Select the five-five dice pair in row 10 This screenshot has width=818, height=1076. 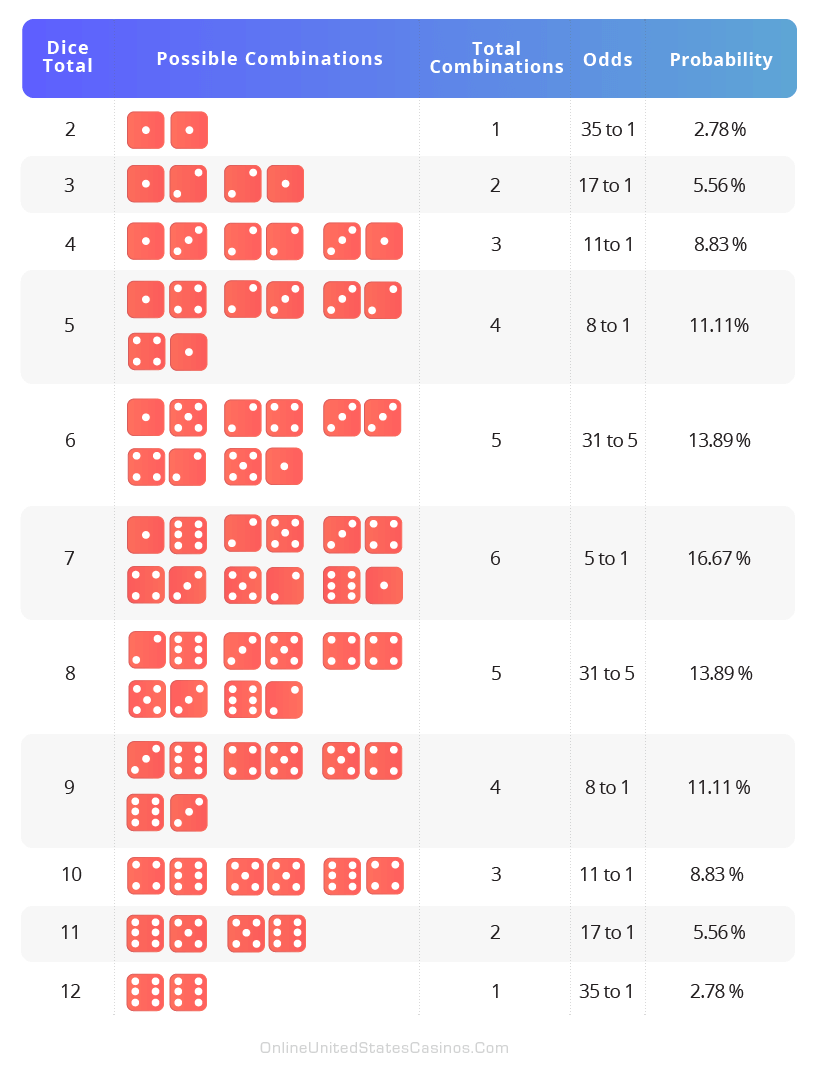(x=266, y=876)
